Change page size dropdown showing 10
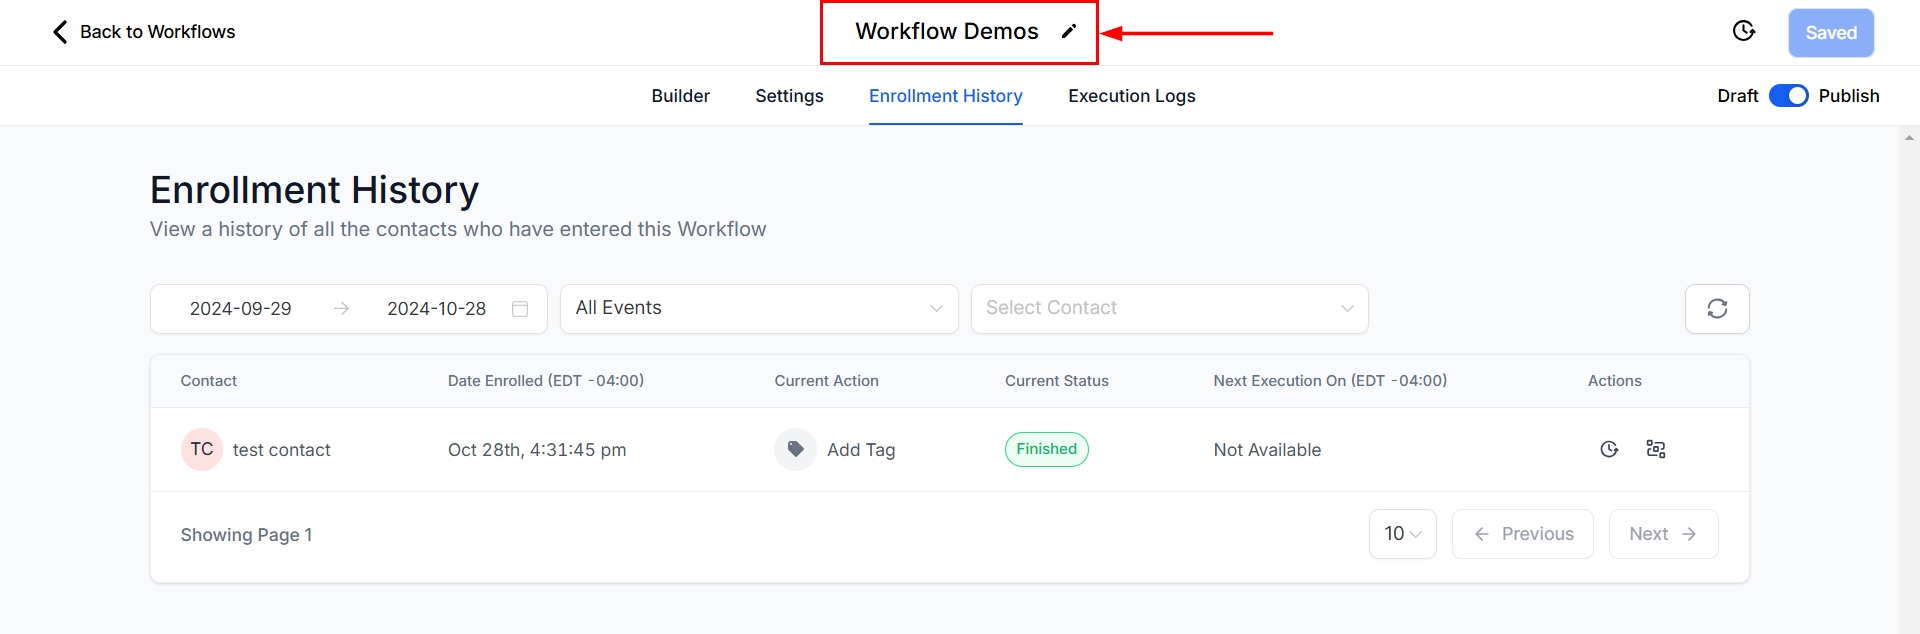1920x634 pixels. point(1402,534)
